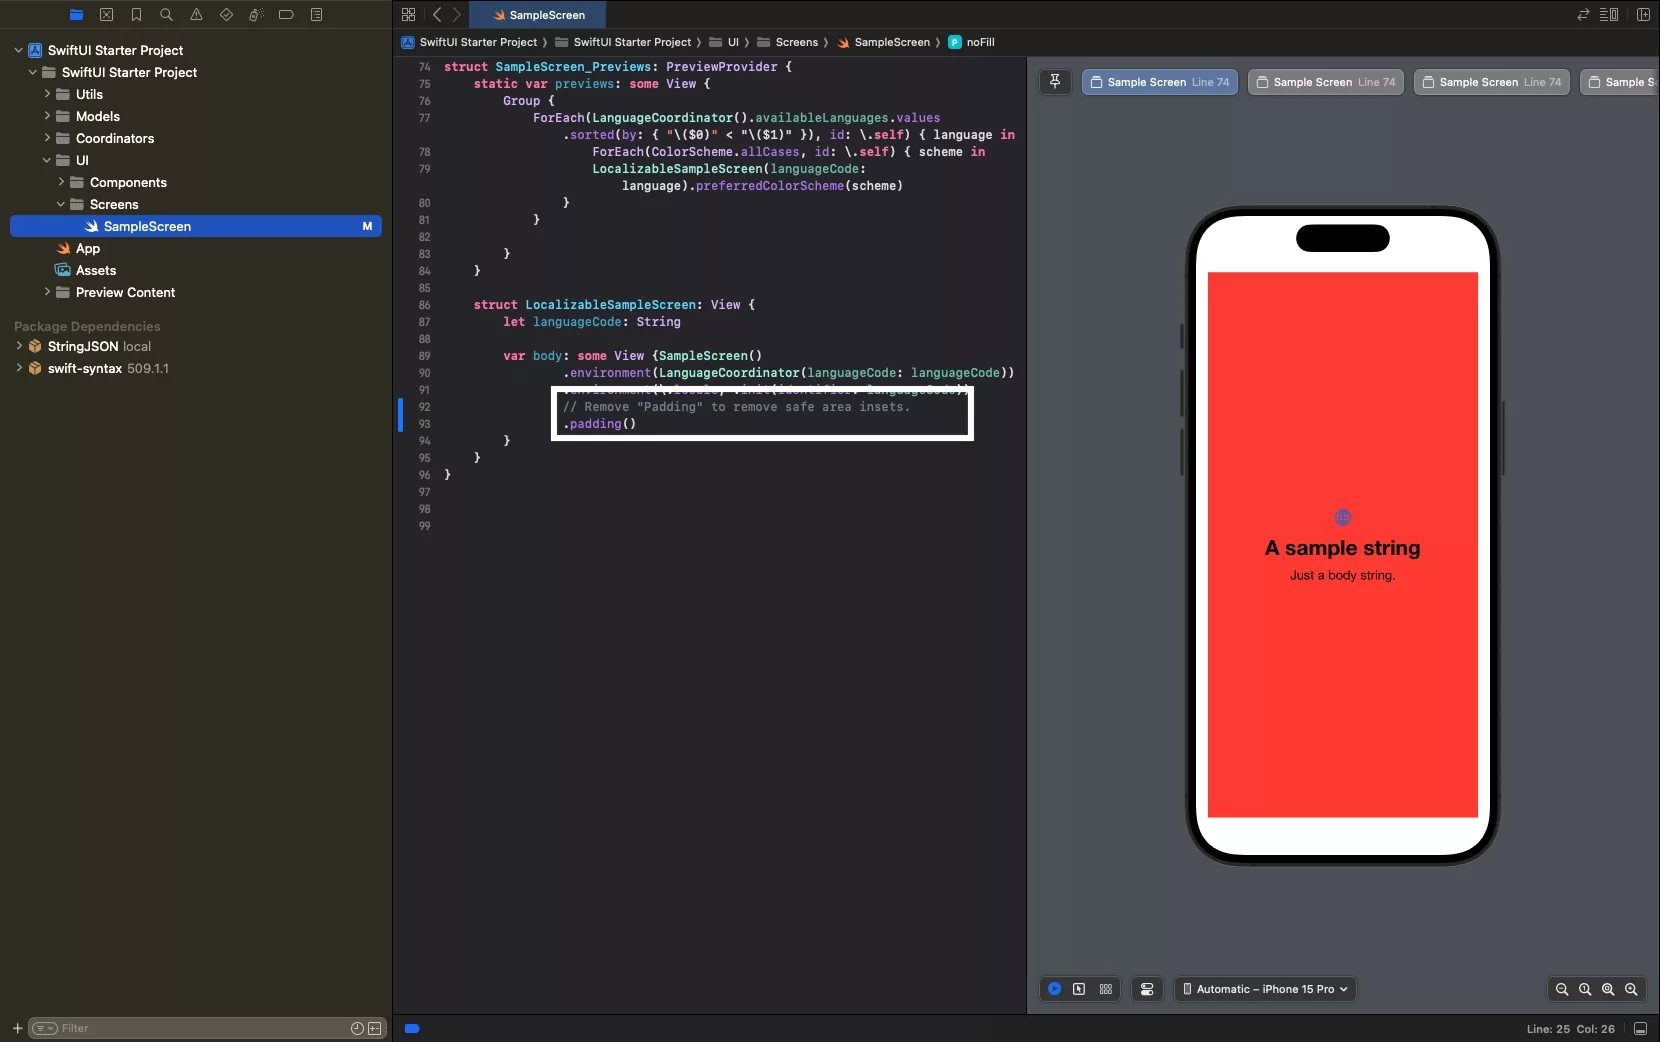Screen dimensions: 1660x1042
Task: Toggle the debug area button
Action: pyautogui.click(x=1640, y=1028)
